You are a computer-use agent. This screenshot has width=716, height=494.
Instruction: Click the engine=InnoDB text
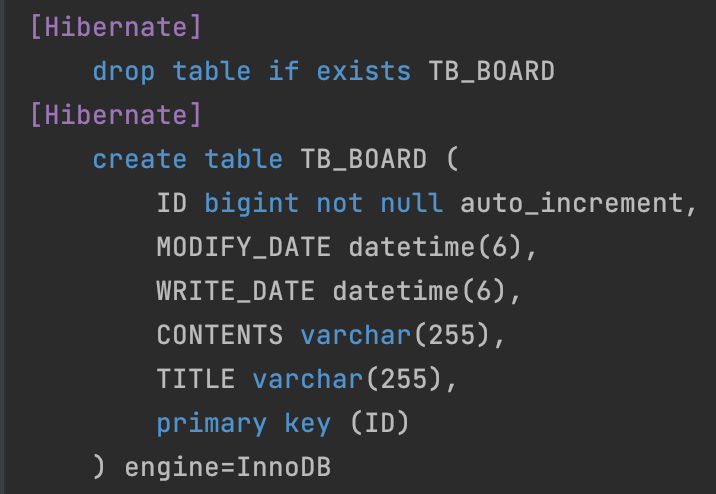[x=227, y=467]
